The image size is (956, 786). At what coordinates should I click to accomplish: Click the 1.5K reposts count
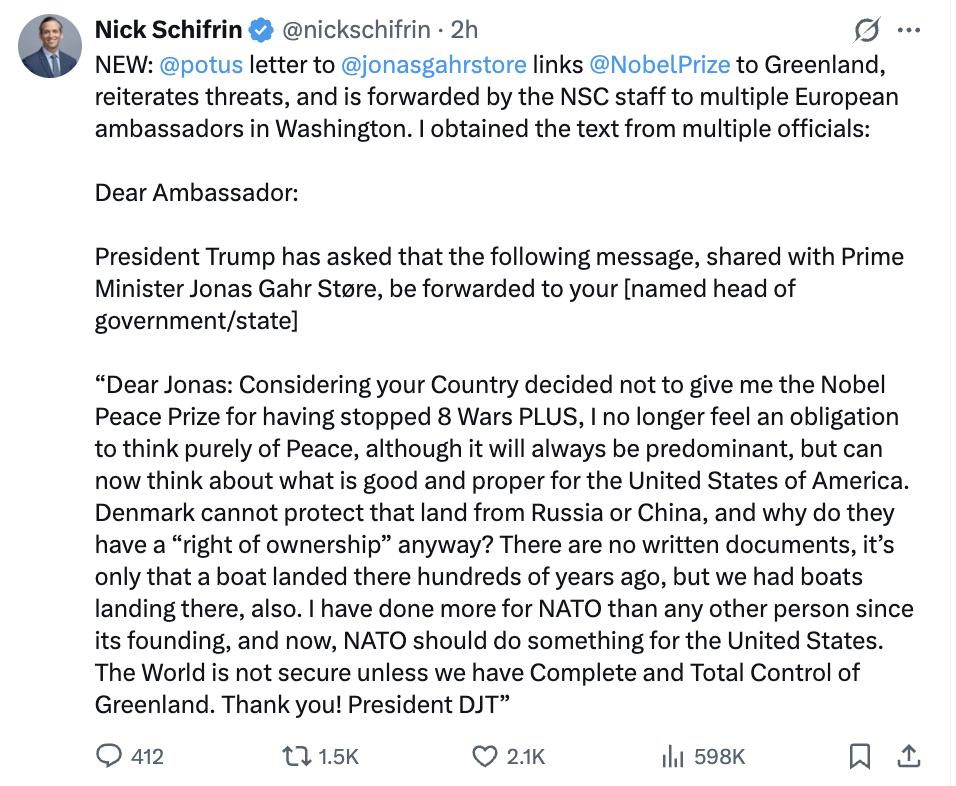(338, 757)
